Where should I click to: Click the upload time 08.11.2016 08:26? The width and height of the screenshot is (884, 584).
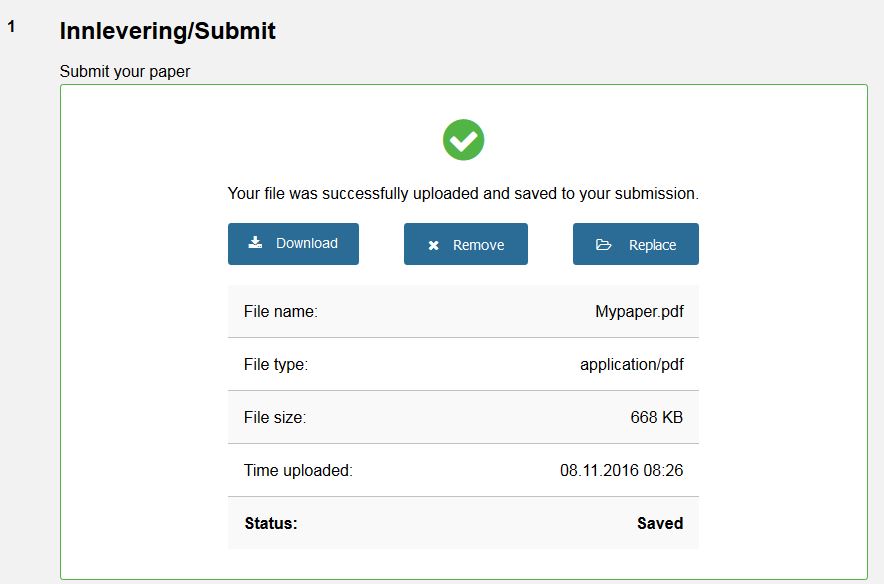[x=621, y=470]
